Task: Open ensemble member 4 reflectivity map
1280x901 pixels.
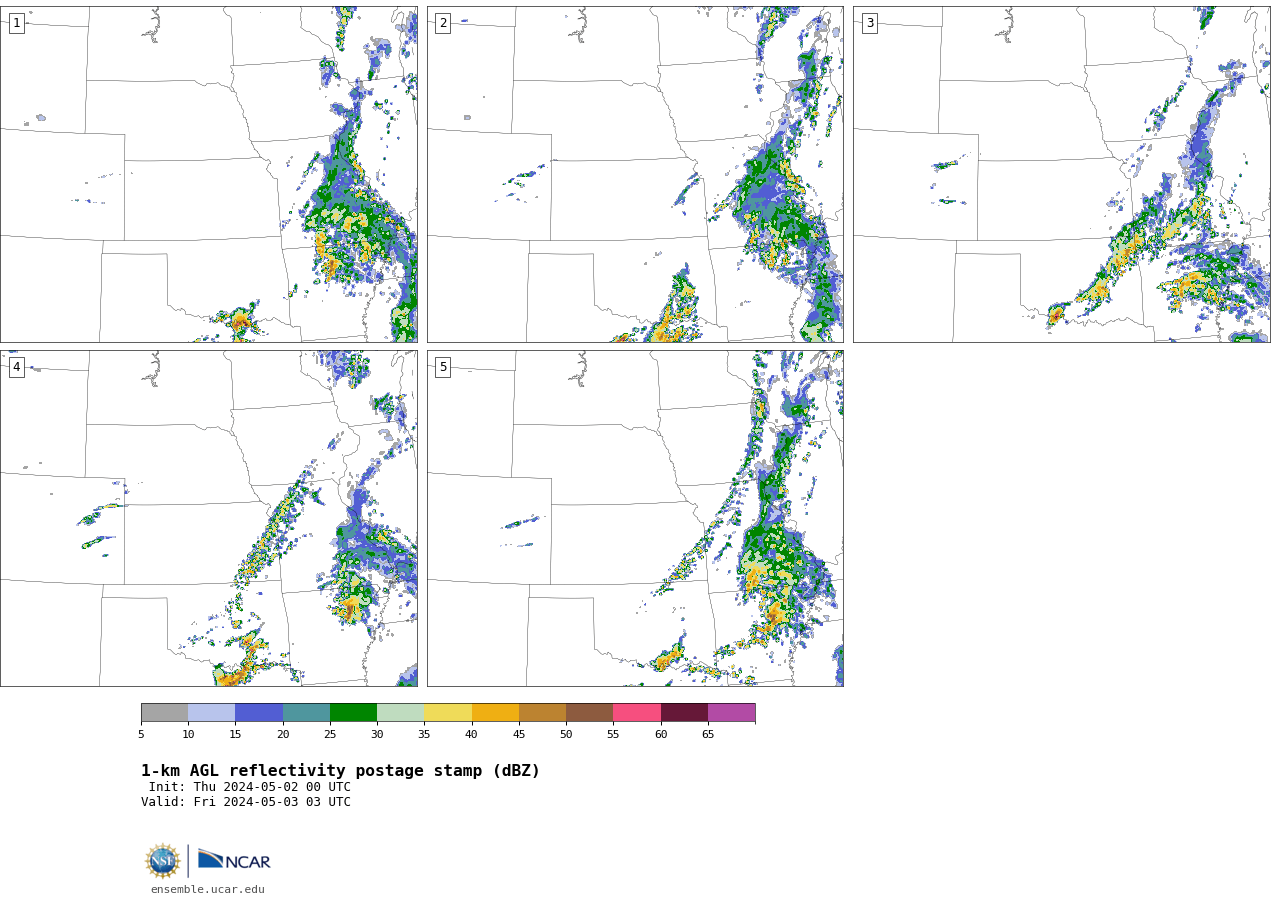Action: click(x=209, y=518)
